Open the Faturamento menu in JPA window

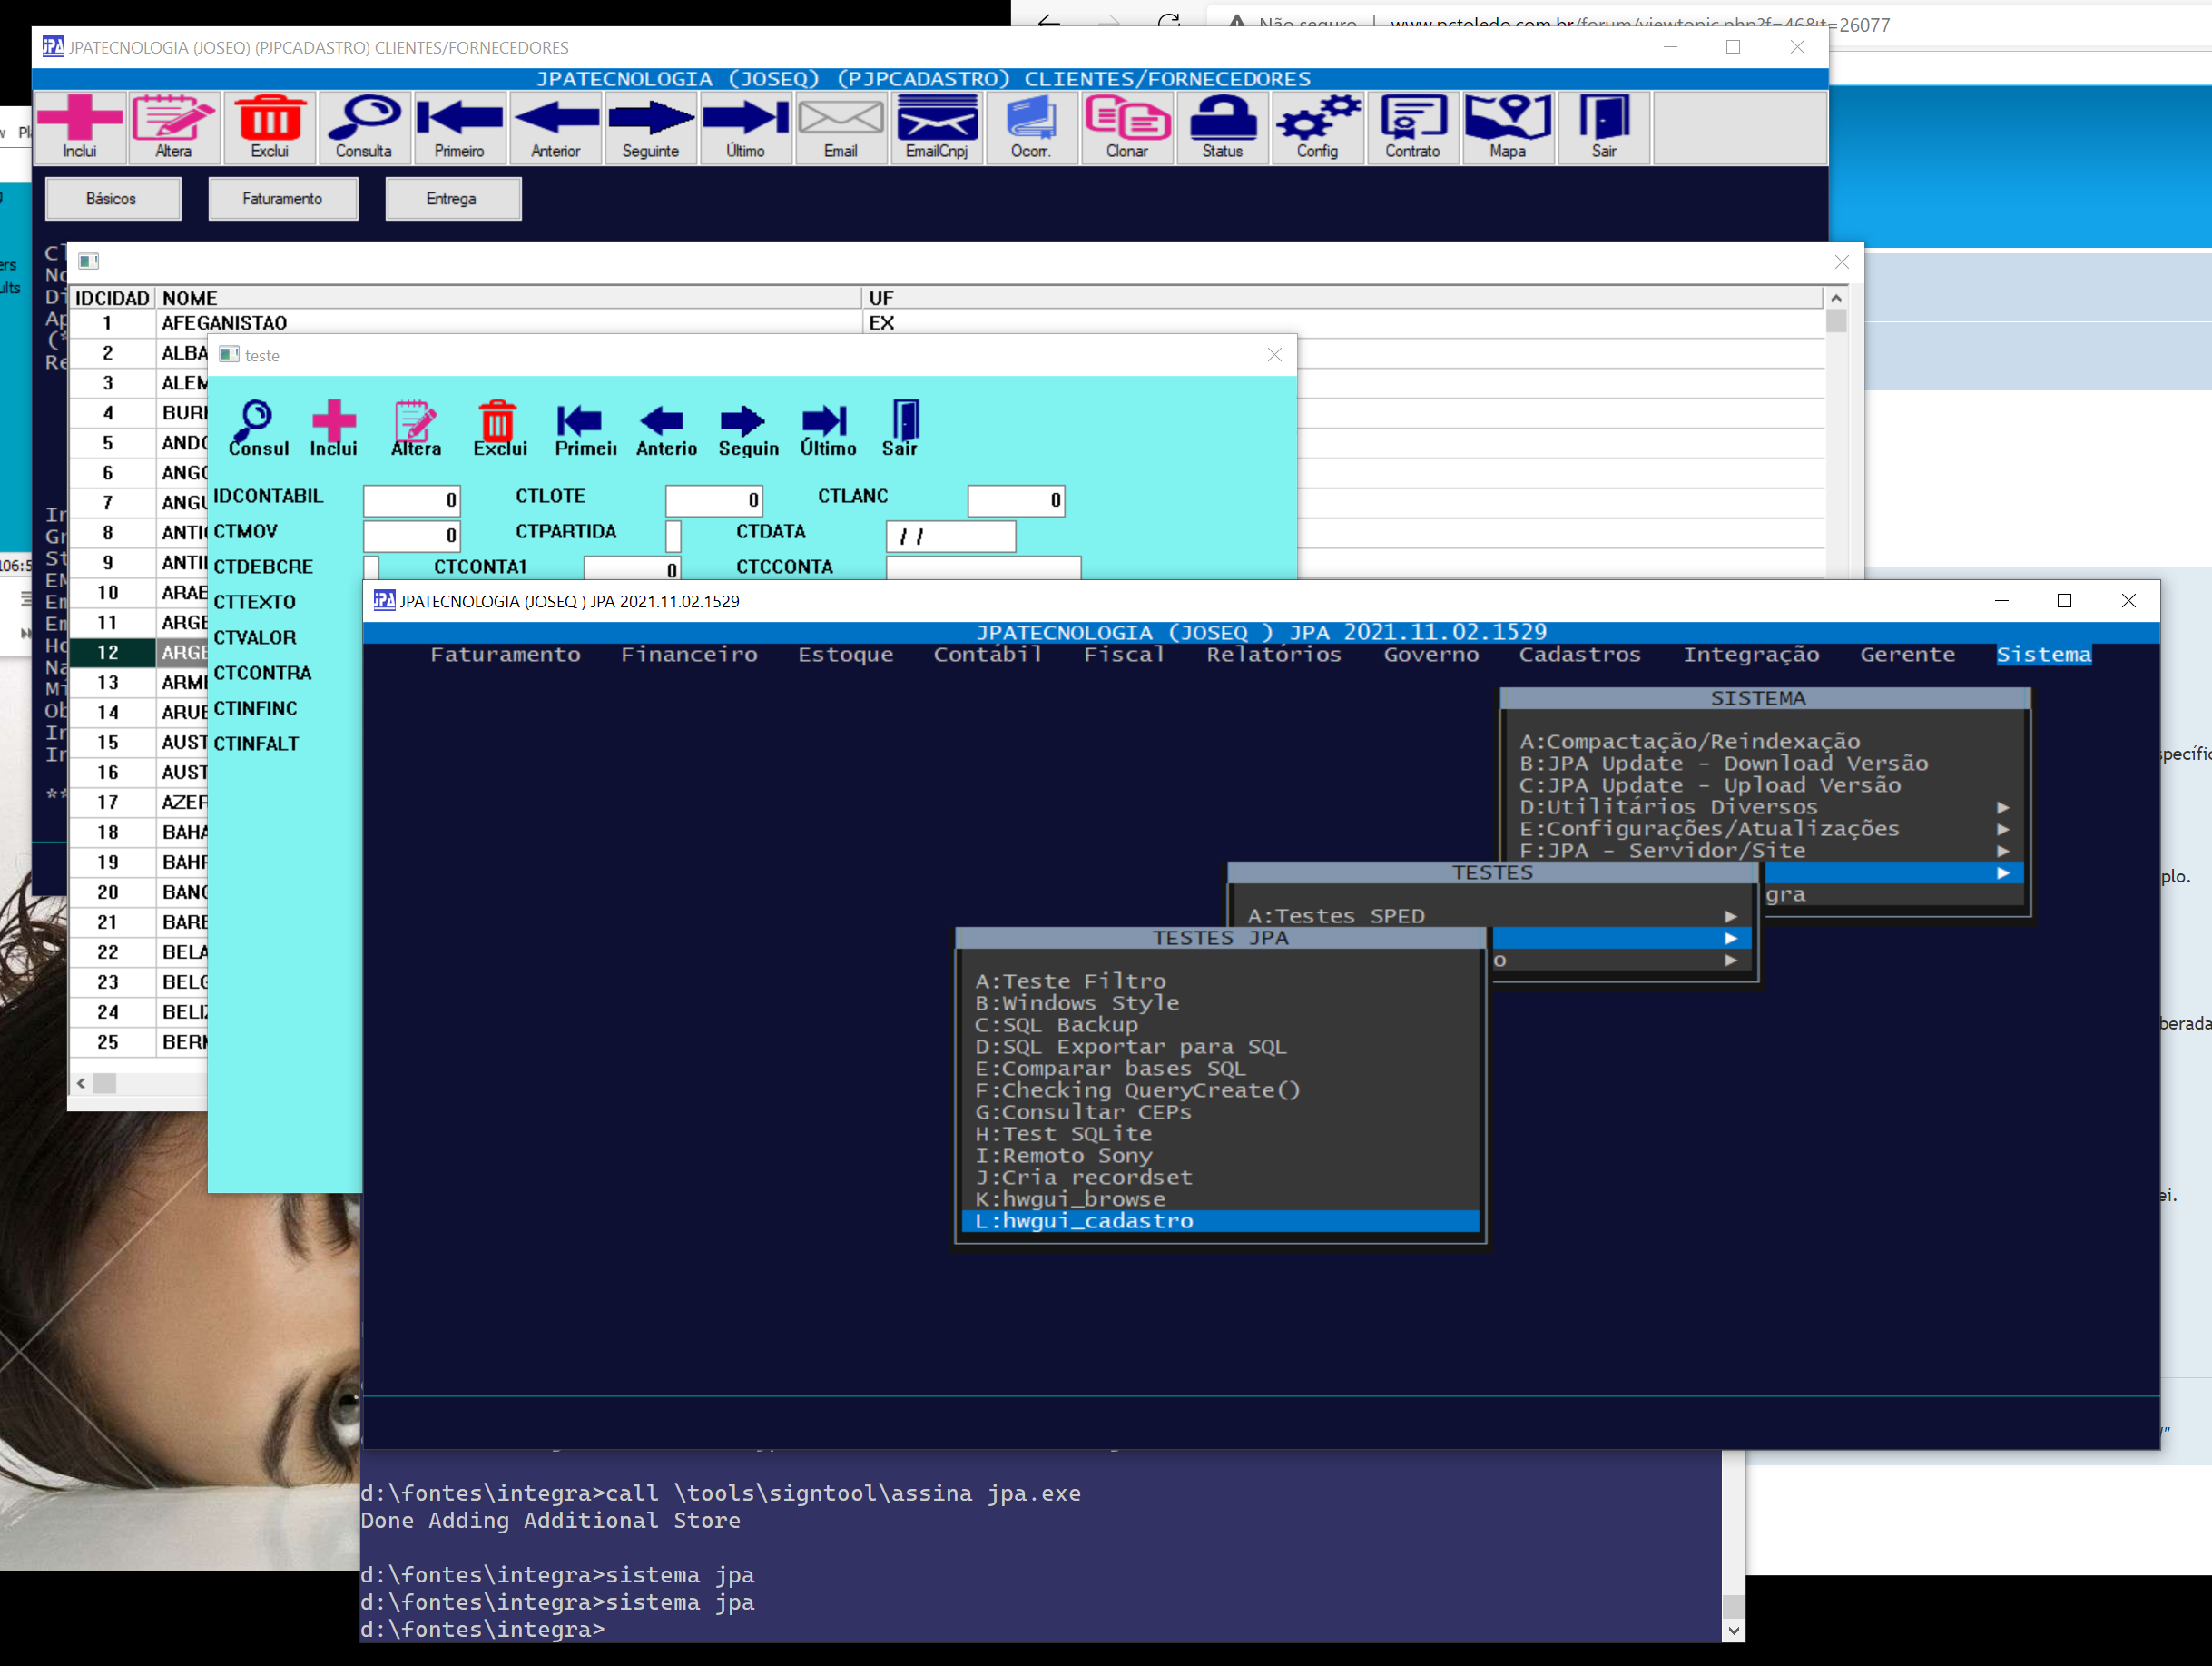click(505, 654)
